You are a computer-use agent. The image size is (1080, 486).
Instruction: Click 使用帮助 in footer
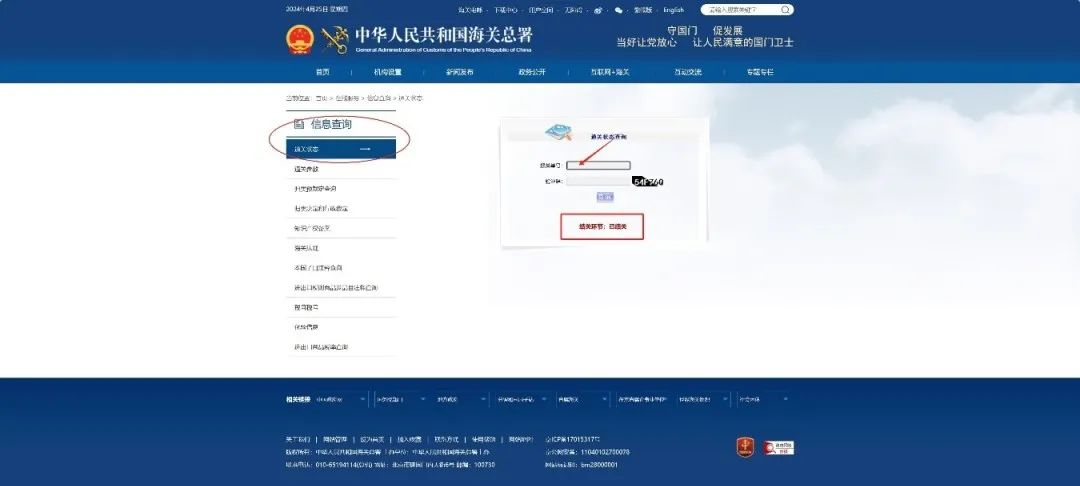484,439
